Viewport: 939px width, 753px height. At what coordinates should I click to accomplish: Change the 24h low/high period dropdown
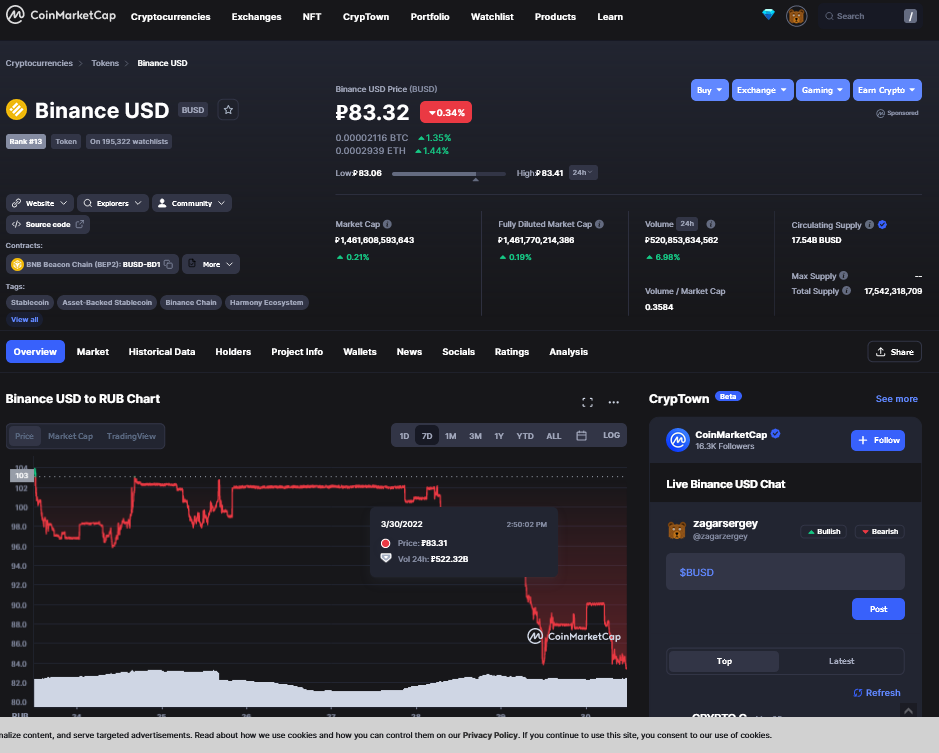tap(583, 173)
